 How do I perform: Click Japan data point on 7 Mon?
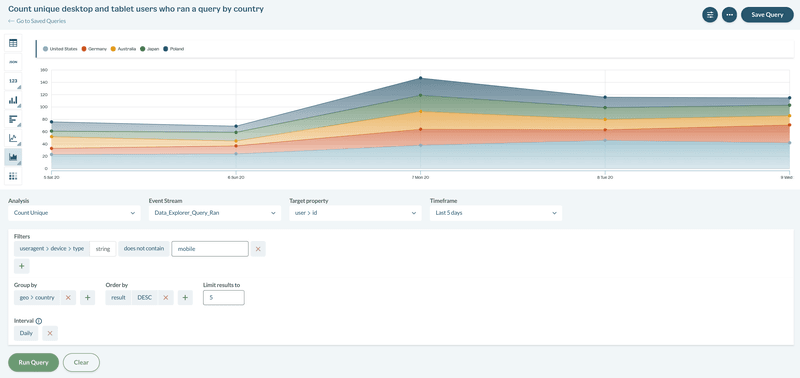click(x=420, y=95)
